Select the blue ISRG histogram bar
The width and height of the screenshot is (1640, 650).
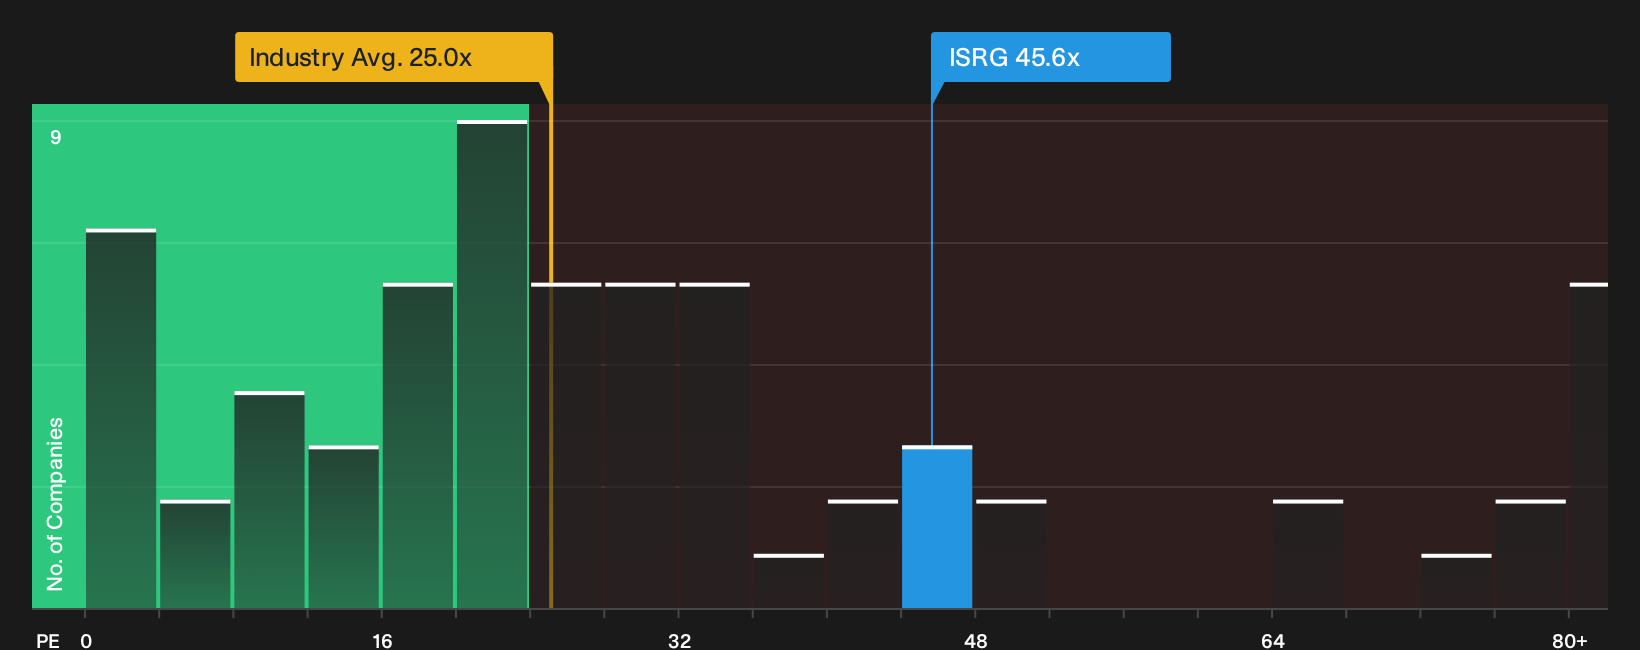pos(937,527)
